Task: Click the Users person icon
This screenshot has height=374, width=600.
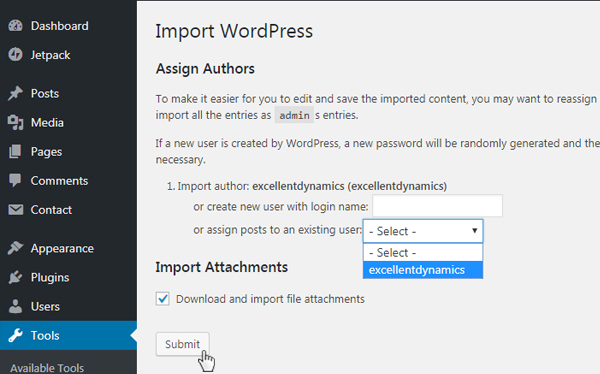Action: click(15, 306)
